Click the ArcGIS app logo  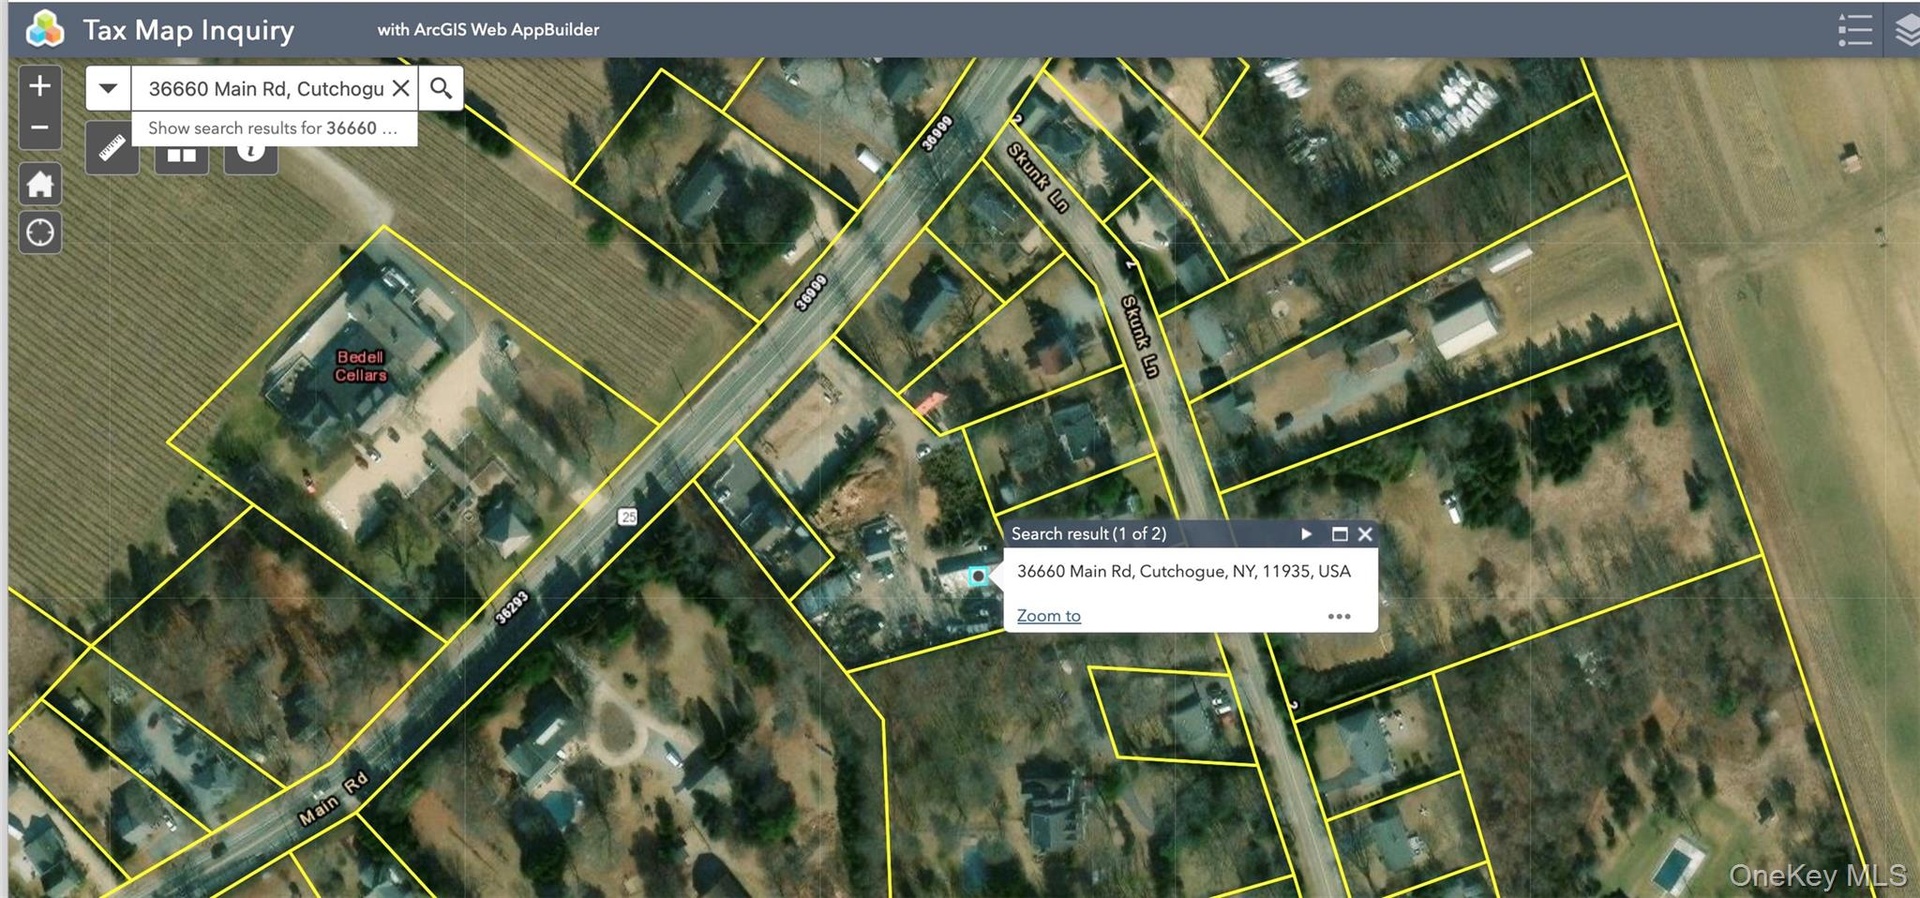point(45,29)
